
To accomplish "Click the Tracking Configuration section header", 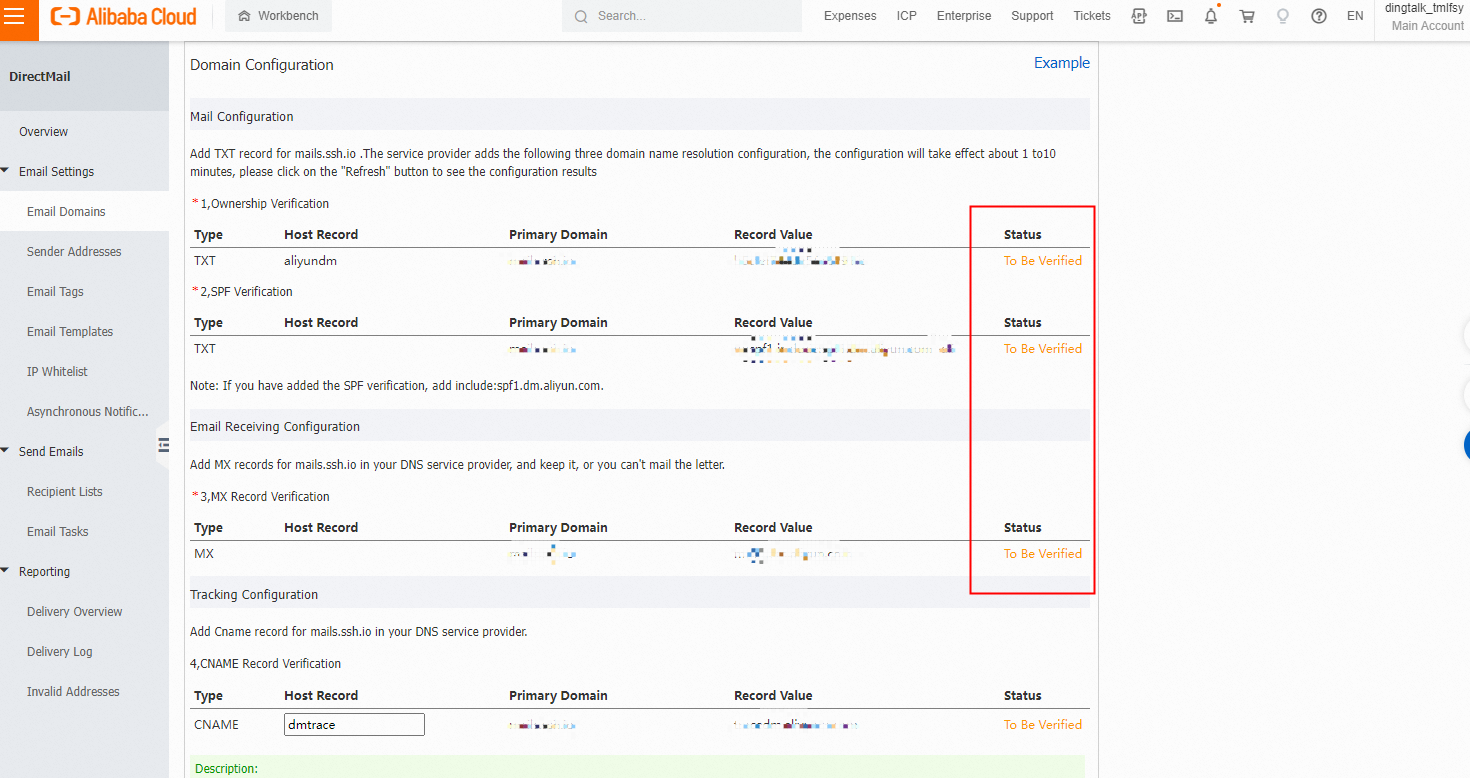I will point(254,595).
